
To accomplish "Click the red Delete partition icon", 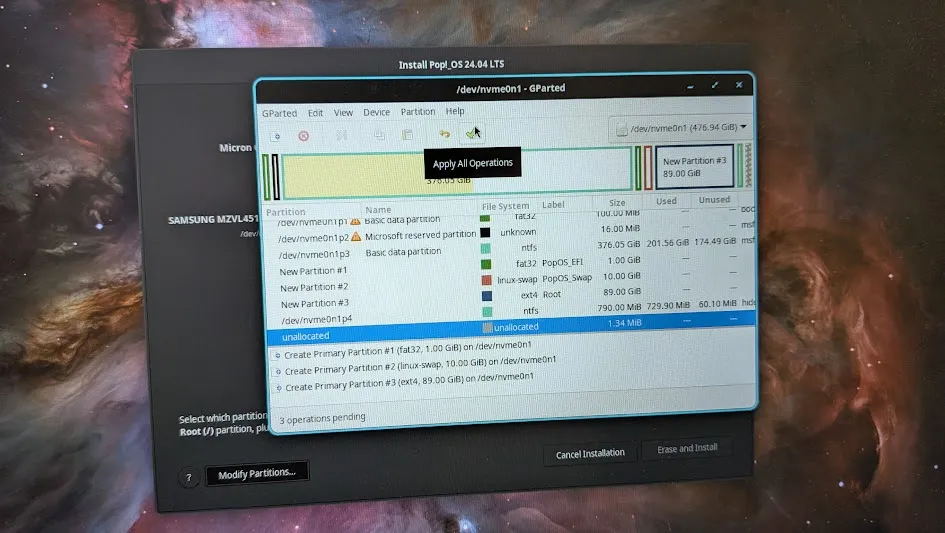I will pyautogui.click(x=303, y=135).
